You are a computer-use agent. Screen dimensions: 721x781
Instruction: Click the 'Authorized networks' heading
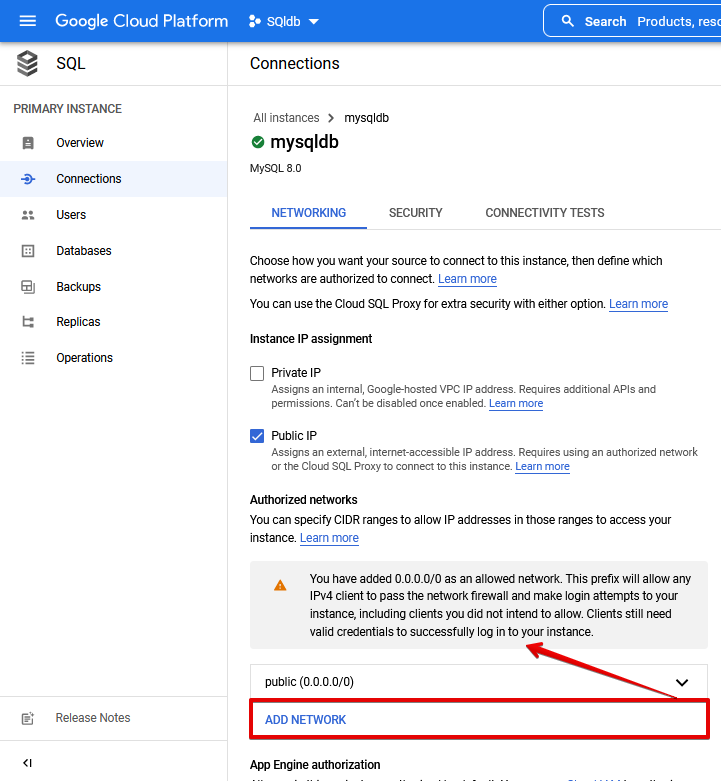click(304, 500)
